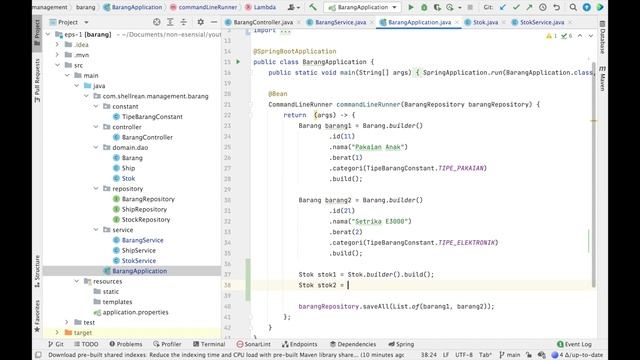640x360 pixels.
Task: Open SonarLint tool window
Action: pos(253,344)
